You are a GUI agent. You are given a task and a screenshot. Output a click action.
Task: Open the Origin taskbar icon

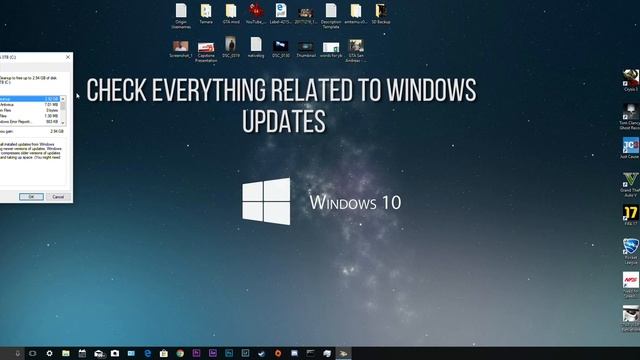pyautogui.click(x=278, y=353)
